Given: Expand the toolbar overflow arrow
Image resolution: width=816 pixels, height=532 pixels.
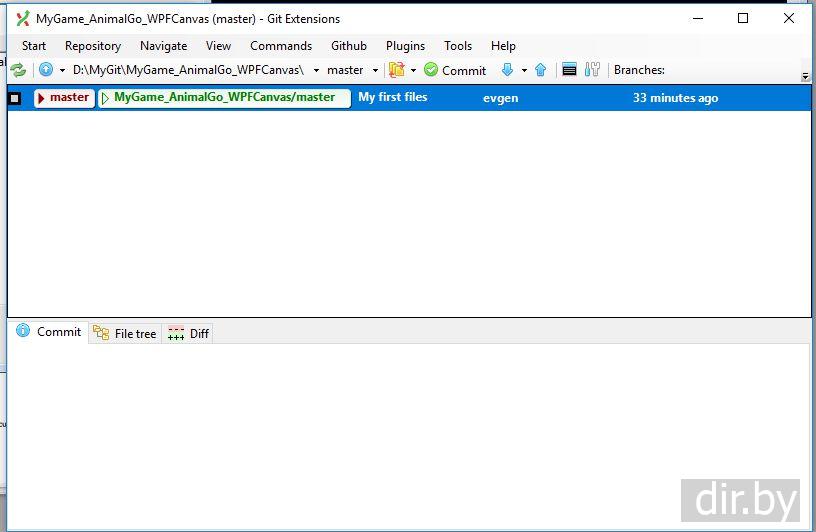Looking at the screenshot, I should 806,77.
